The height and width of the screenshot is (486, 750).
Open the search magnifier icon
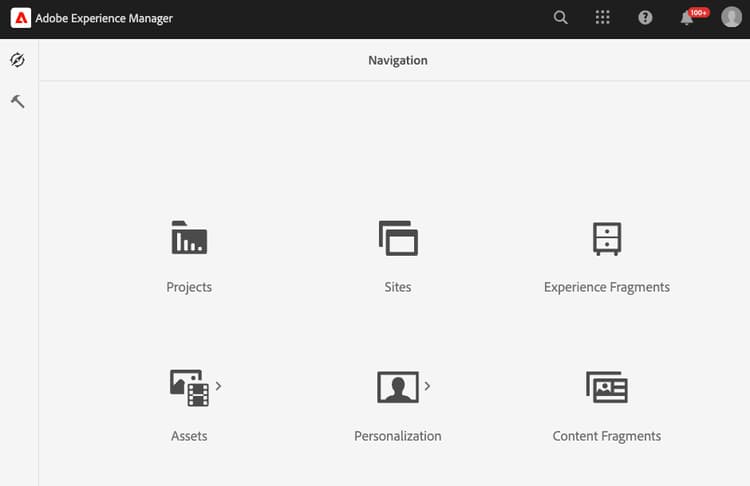pyautogui.click(x=561, y=18)
